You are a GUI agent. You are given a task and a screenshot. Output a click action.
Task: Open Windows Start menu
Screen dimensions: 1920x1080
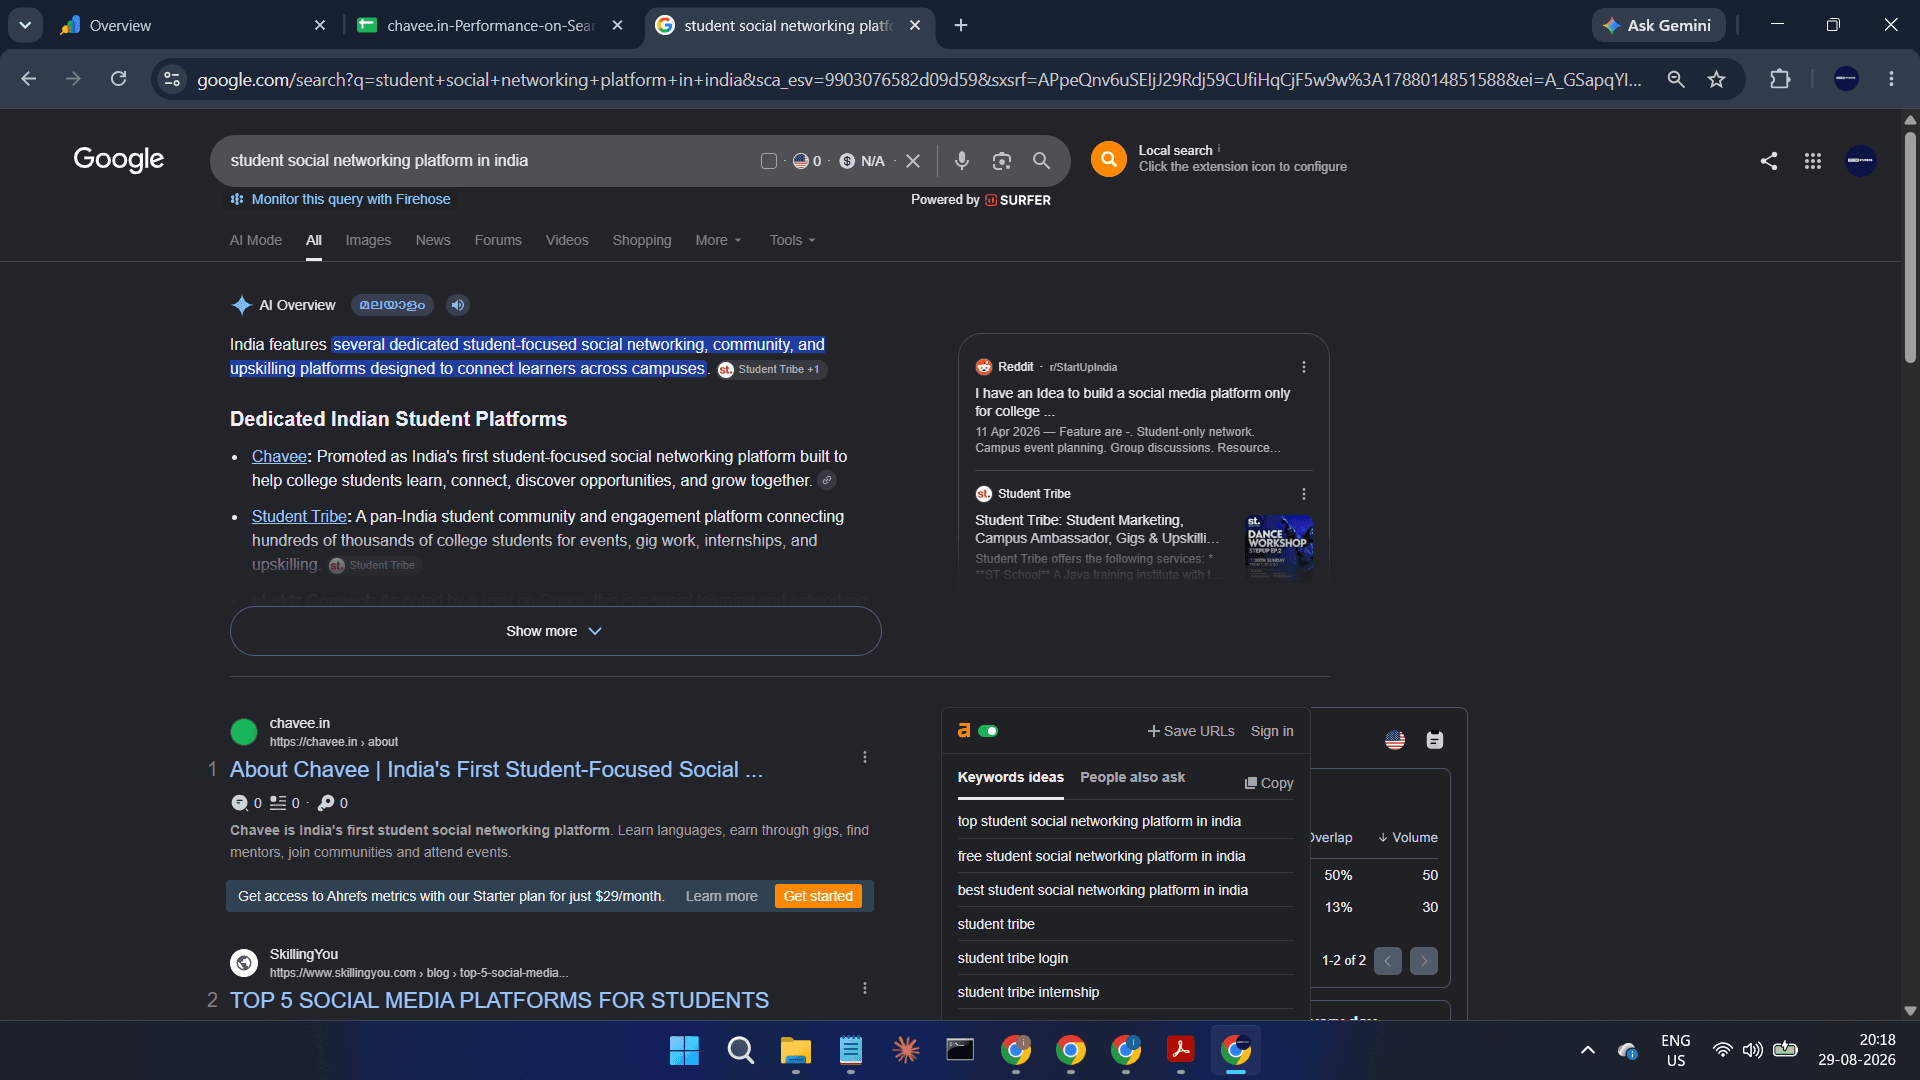(x=684, y=1050)
